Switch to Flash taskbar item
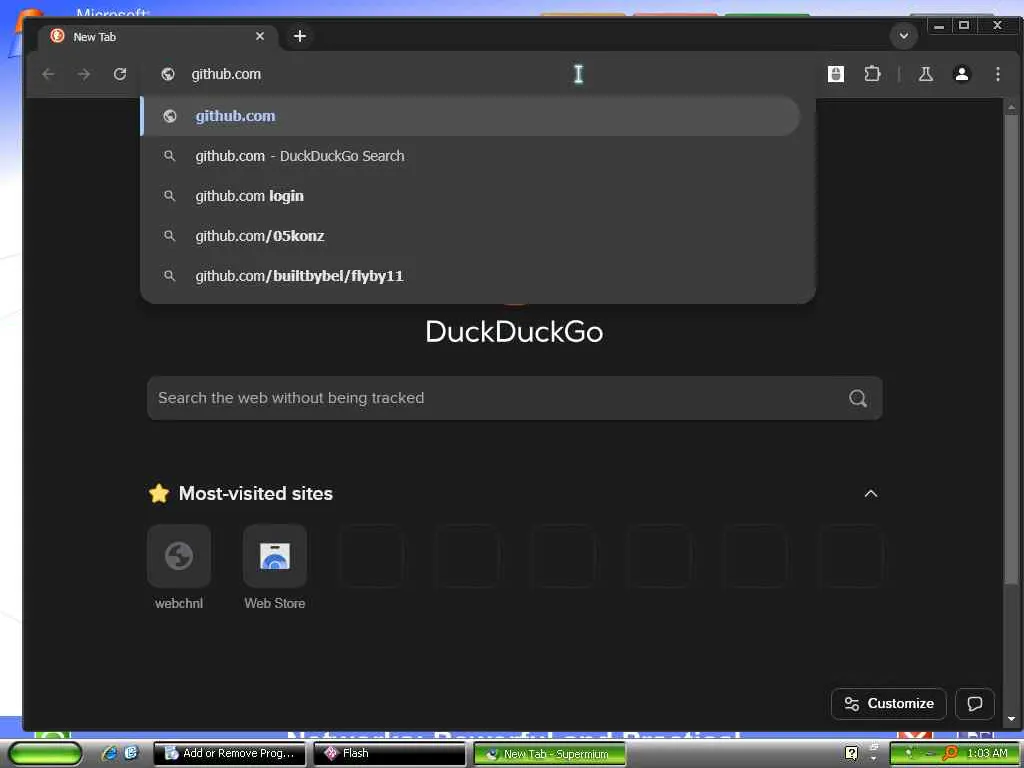Screen dimensions: 1024x768 (389, 754)
